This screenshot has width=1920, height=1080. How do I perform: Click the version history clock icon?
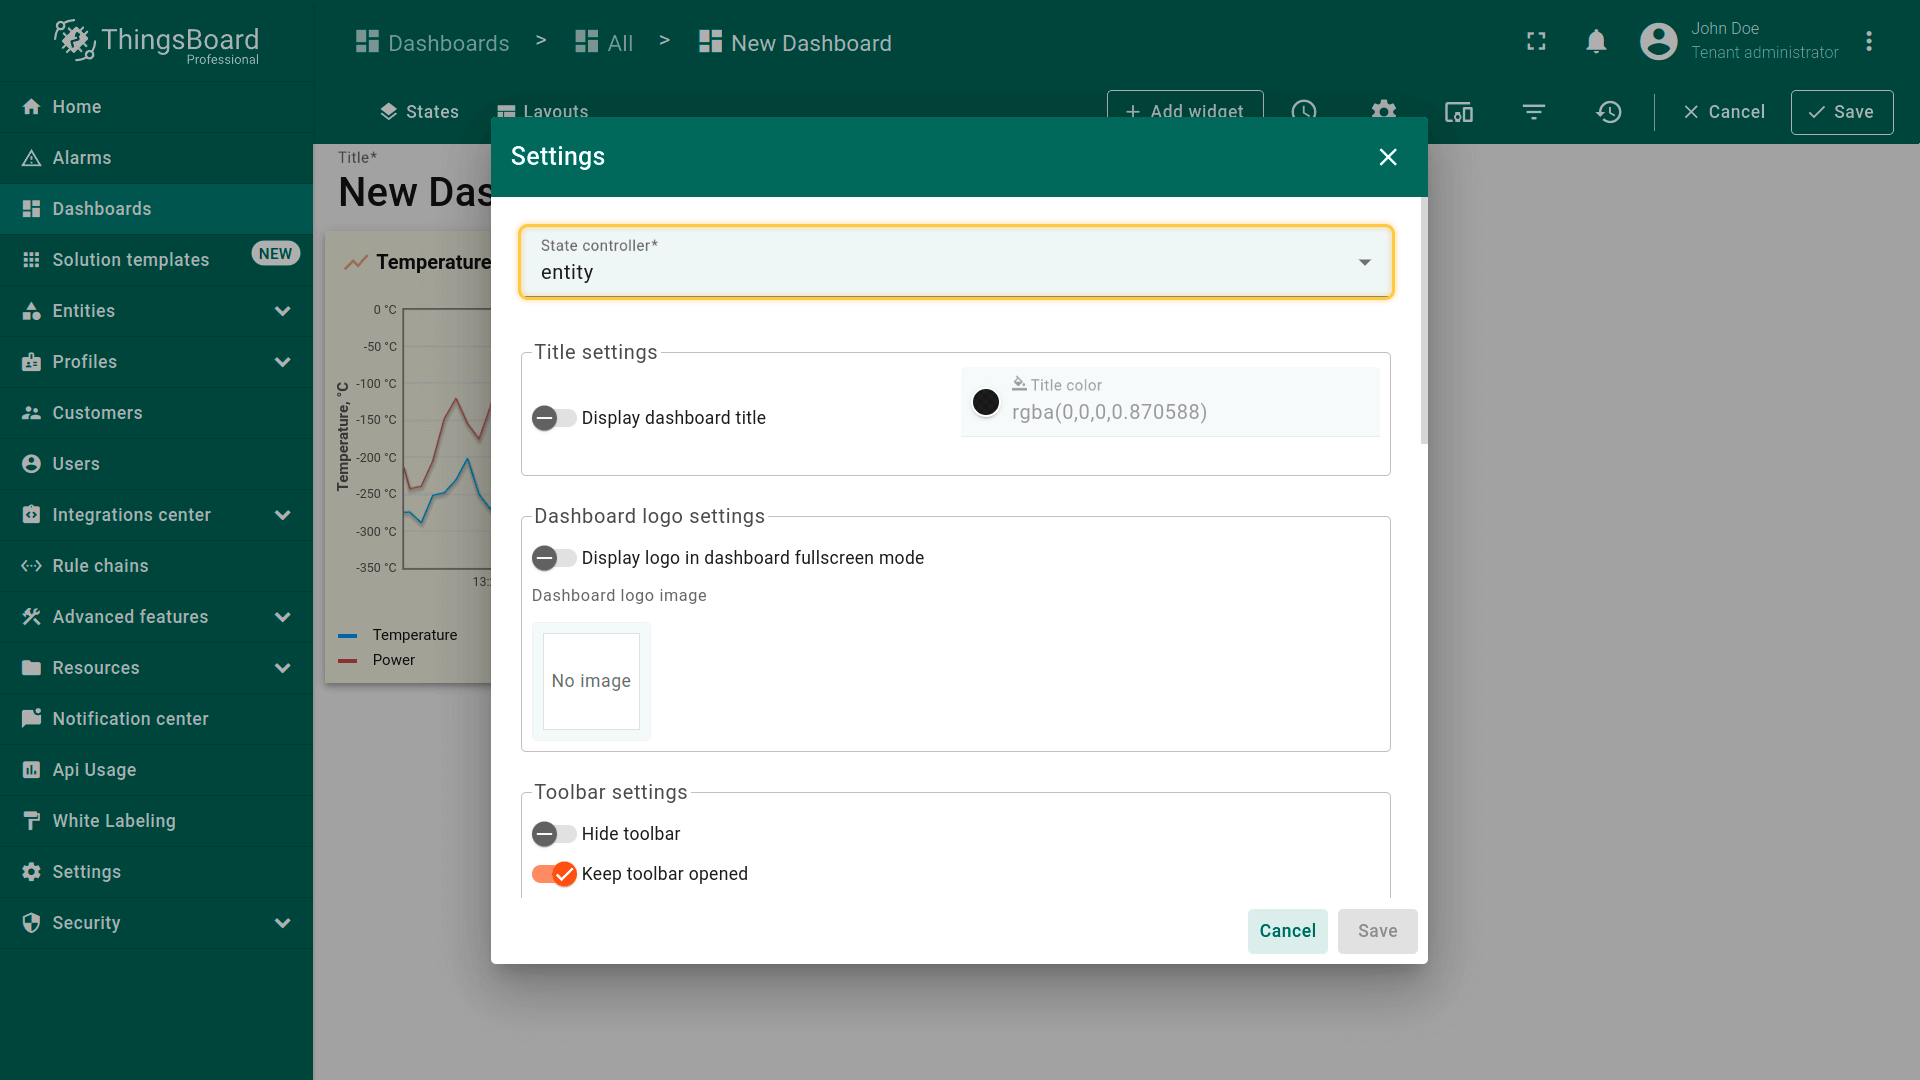coord(1608,112)
